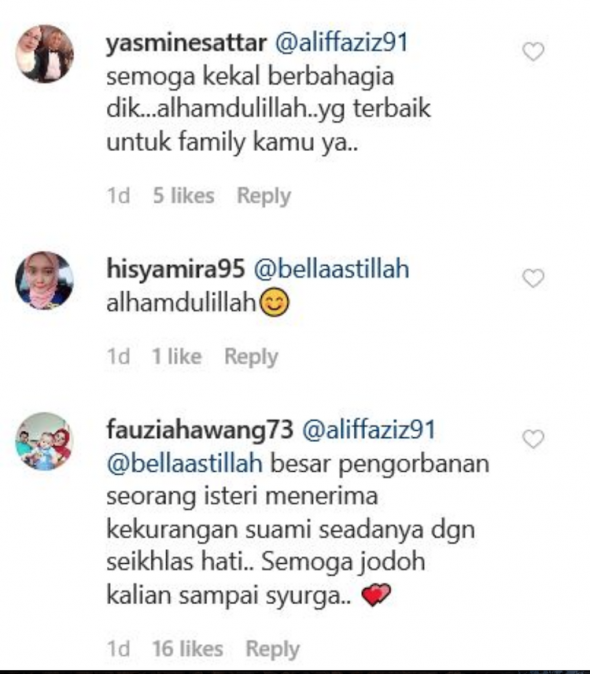Open yasminesattar's profile picture
The image size is (590, 674).
click(x=45, y=54)
